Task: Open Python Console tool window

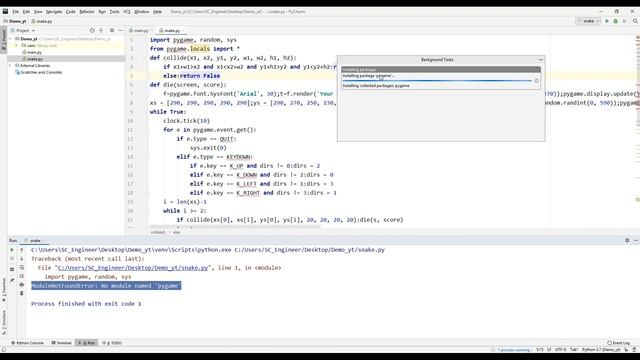Action: pyautogui.click(x=28, y=343)
